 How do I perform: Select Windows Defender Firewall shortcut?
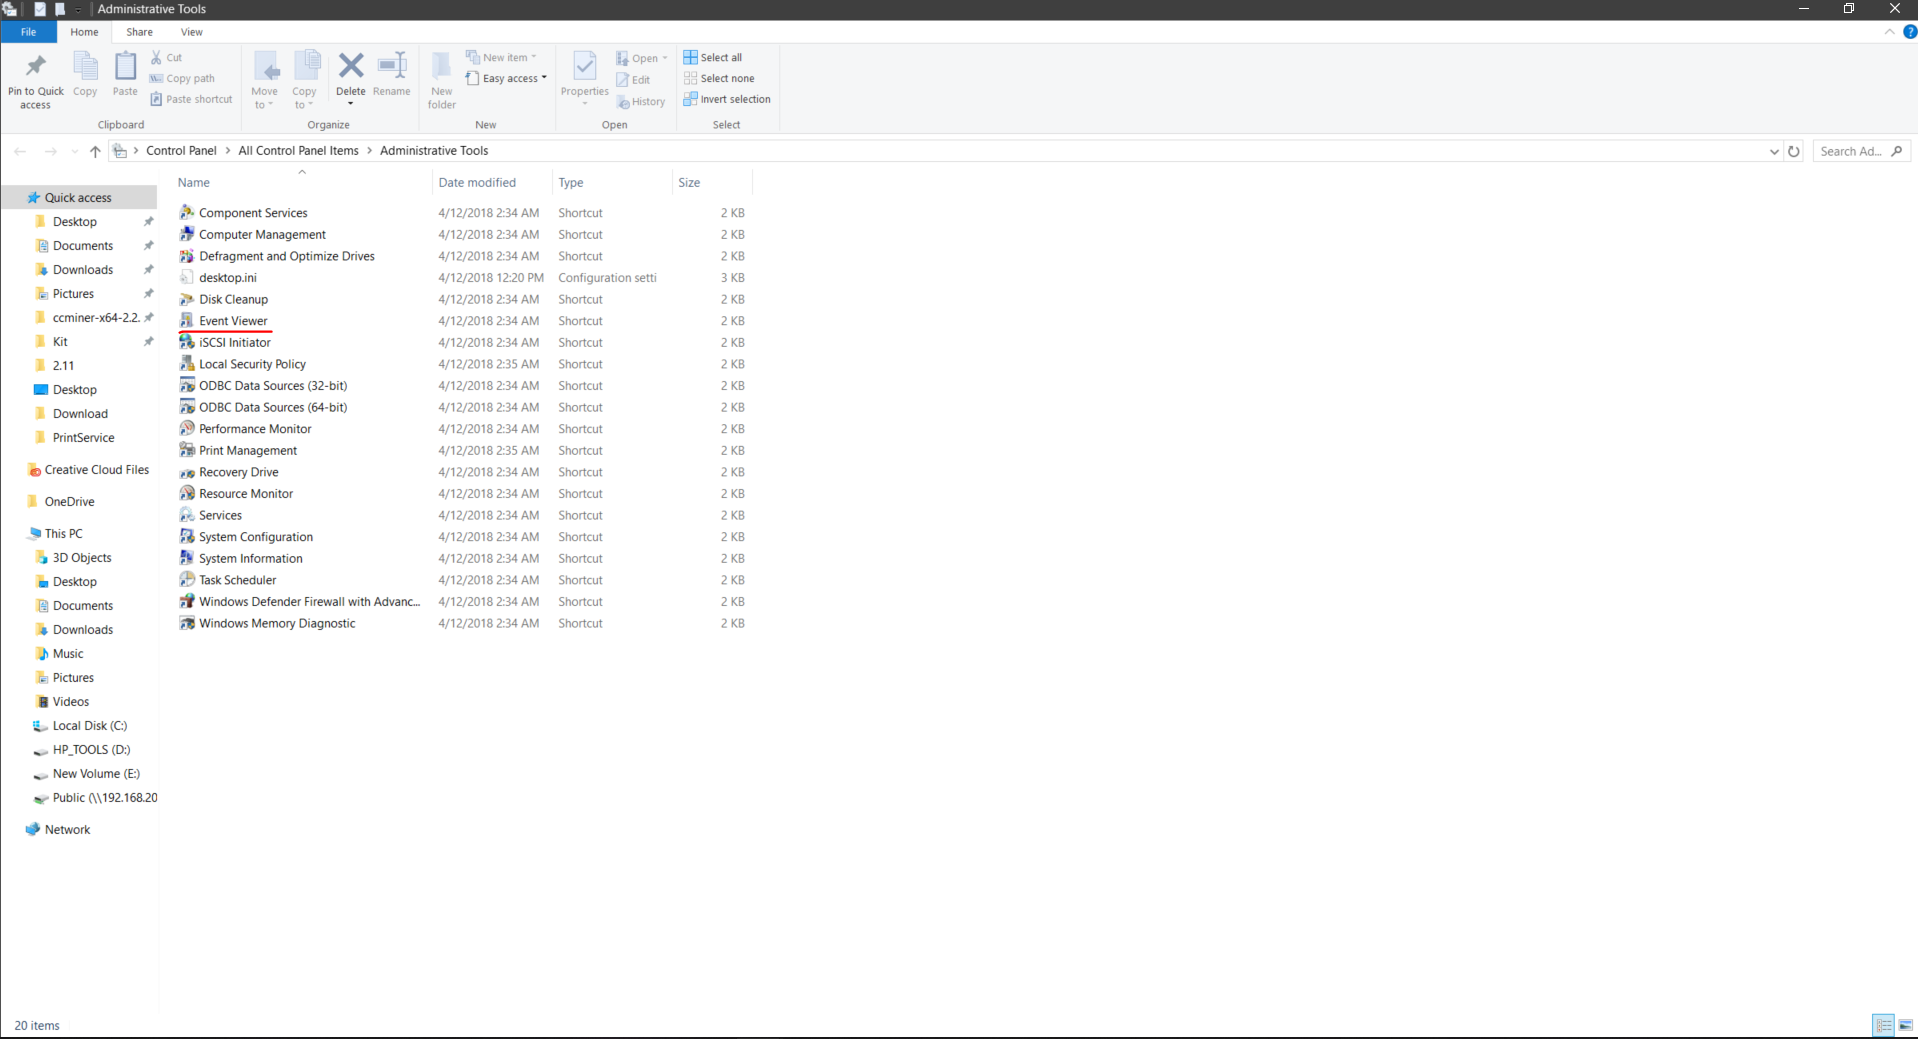tap(309, 602)
